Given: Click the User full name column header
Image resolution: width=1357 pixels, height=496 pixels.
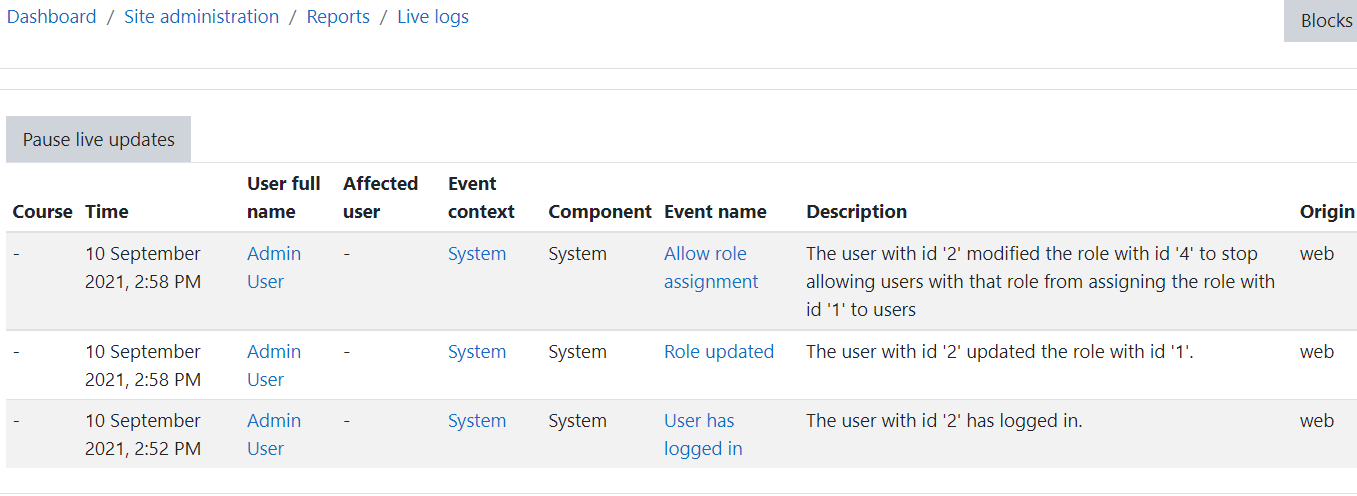Looking at the screenshot, I should pos(284,198).
